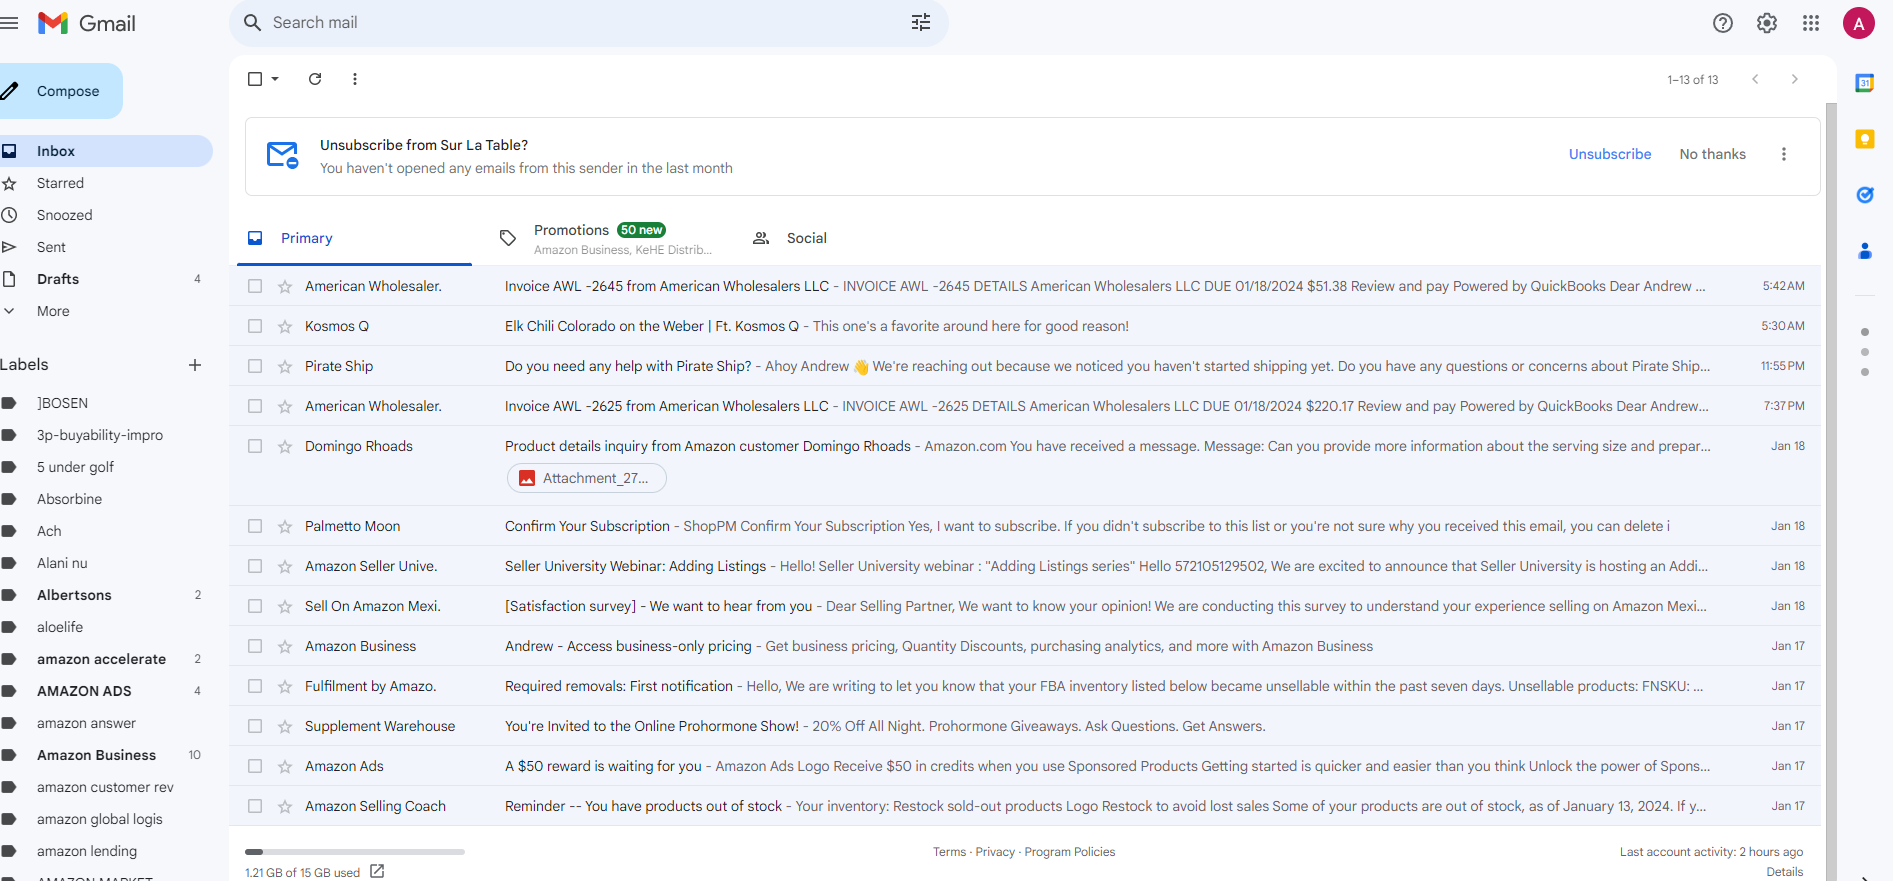The image size is (1893, 881).
Task: Open the AMAZON ADS label
Action: point(84,691)
